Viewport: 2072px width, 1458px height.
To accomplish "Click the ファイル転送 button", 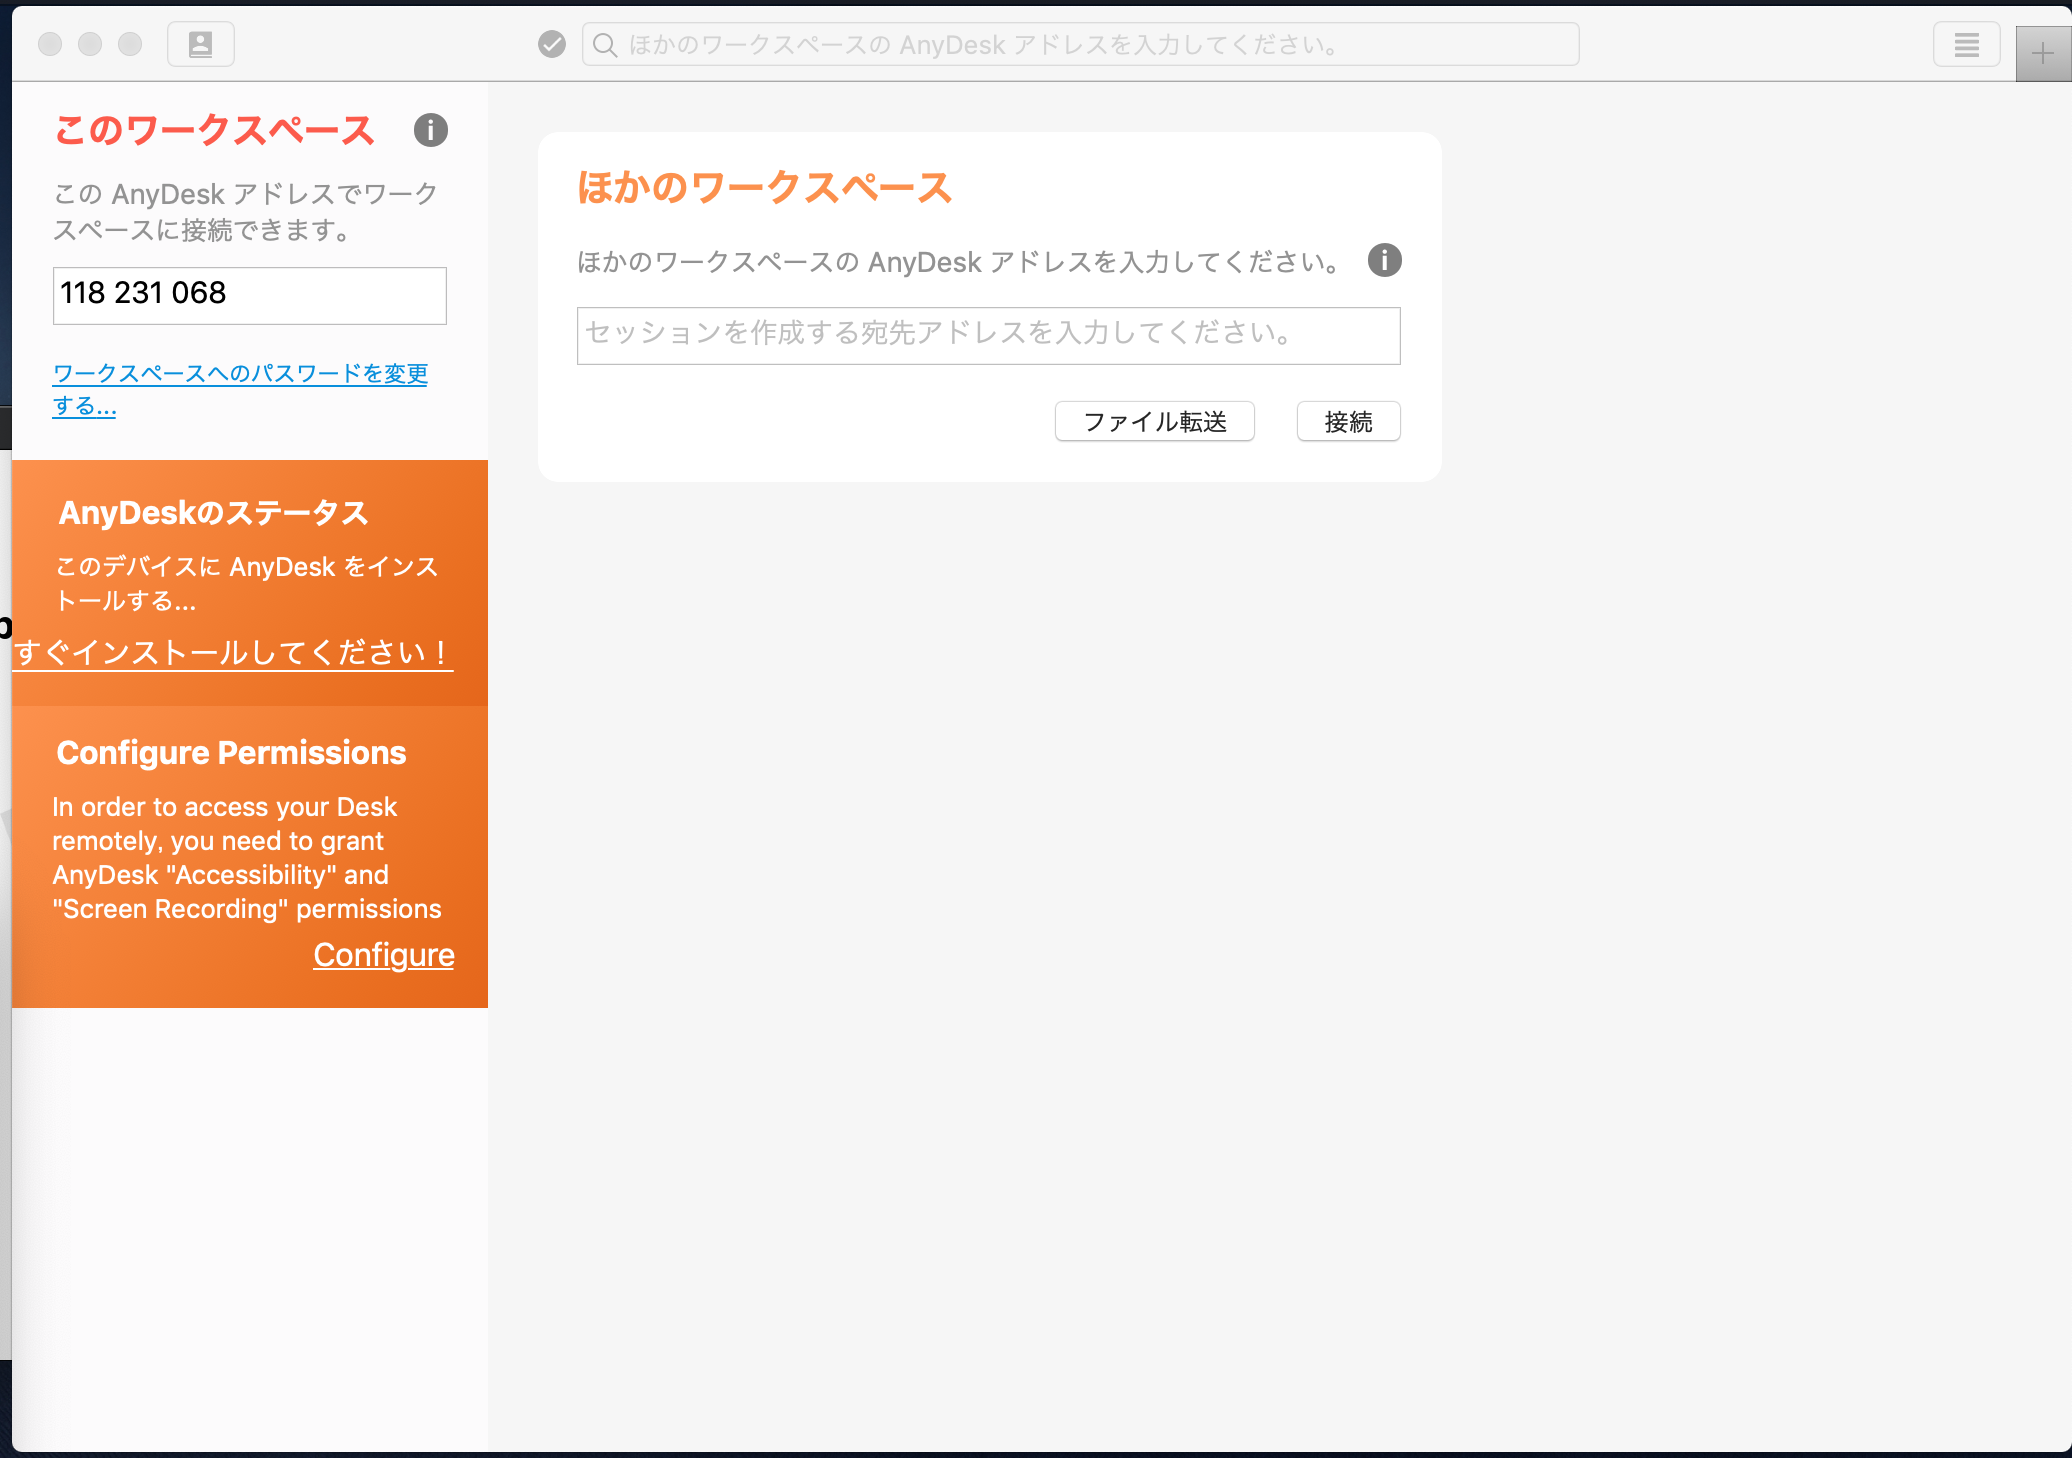I will 1155,421.
